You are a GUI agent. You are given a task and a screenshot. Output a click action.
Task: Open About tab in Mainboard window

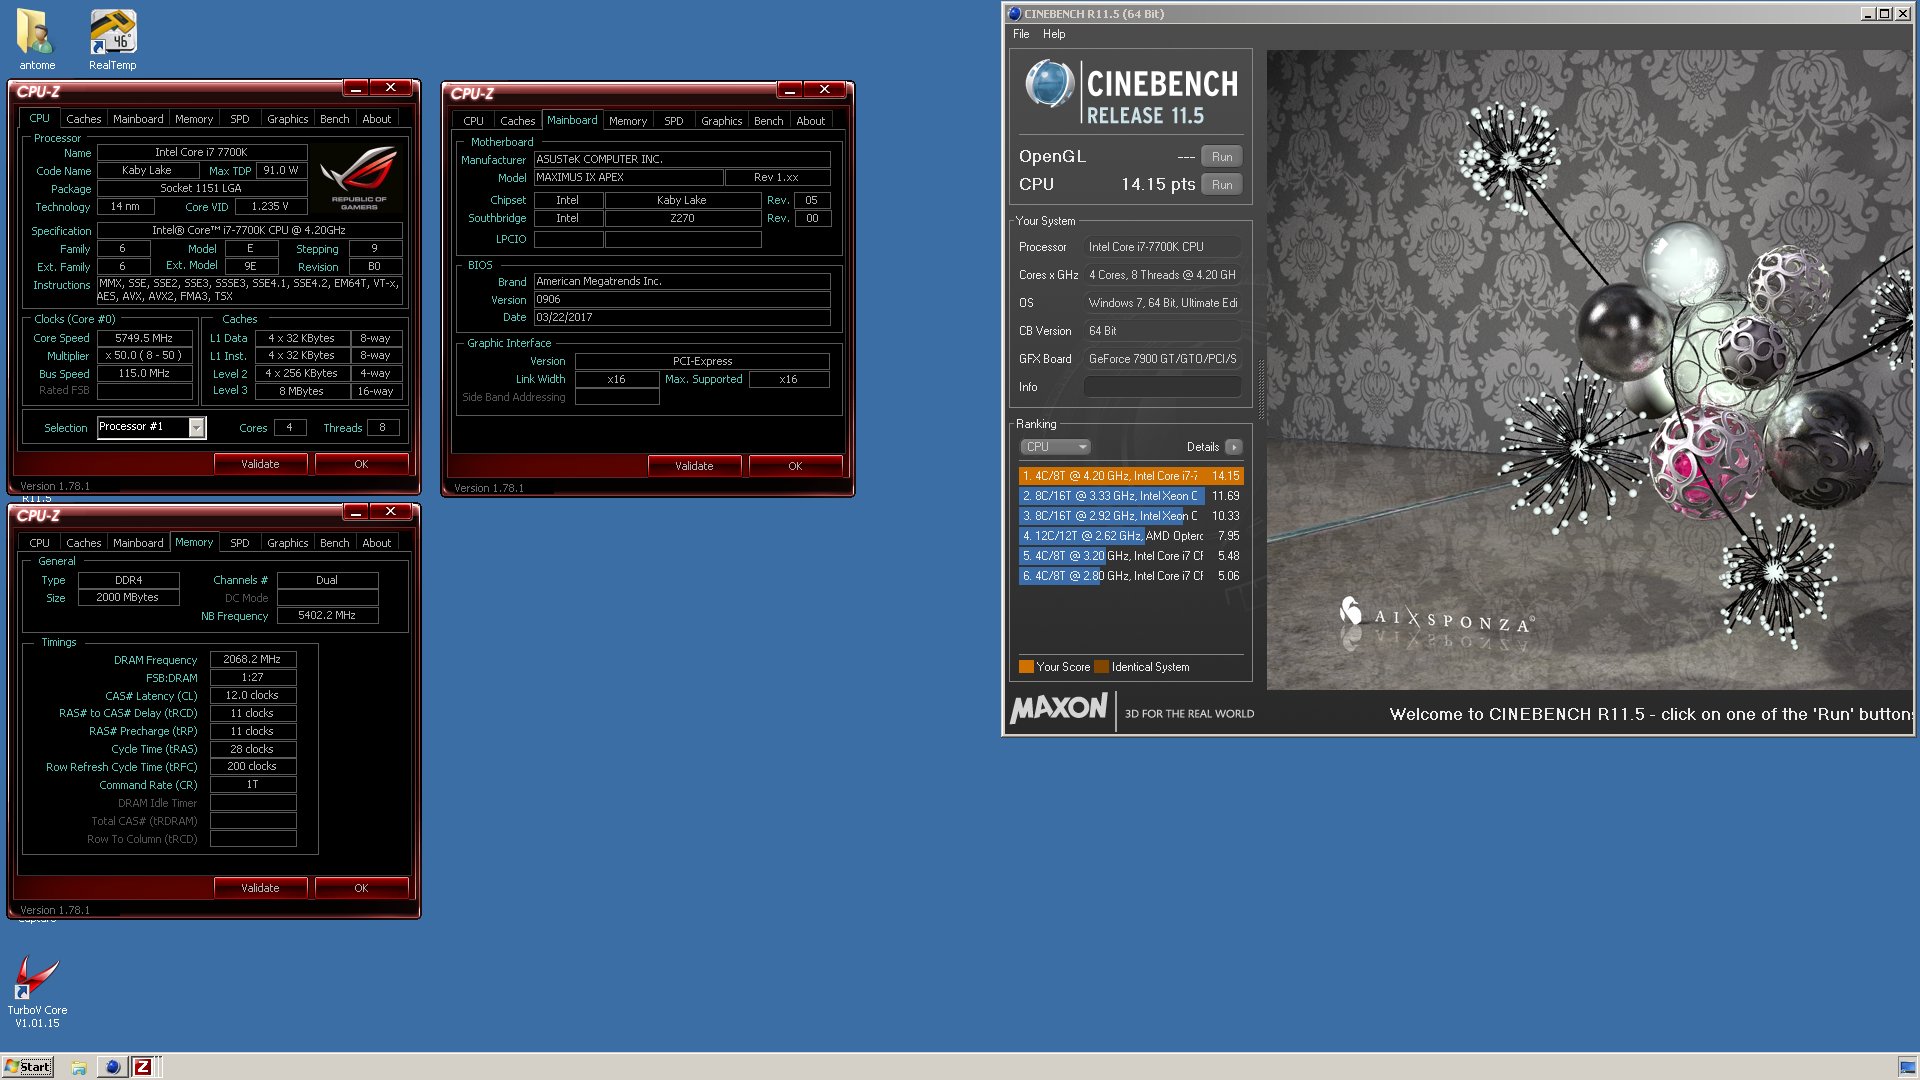coord(810,121)
